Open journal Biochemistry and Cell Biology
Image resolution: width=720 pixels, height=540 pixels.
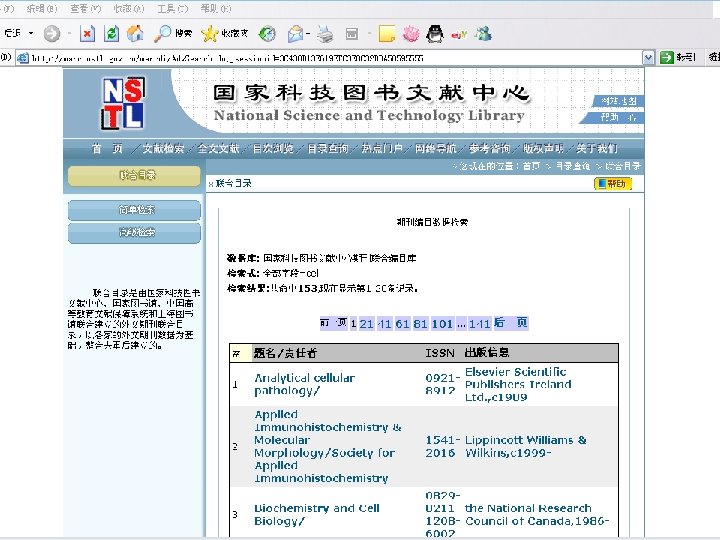tap(317, 514)
